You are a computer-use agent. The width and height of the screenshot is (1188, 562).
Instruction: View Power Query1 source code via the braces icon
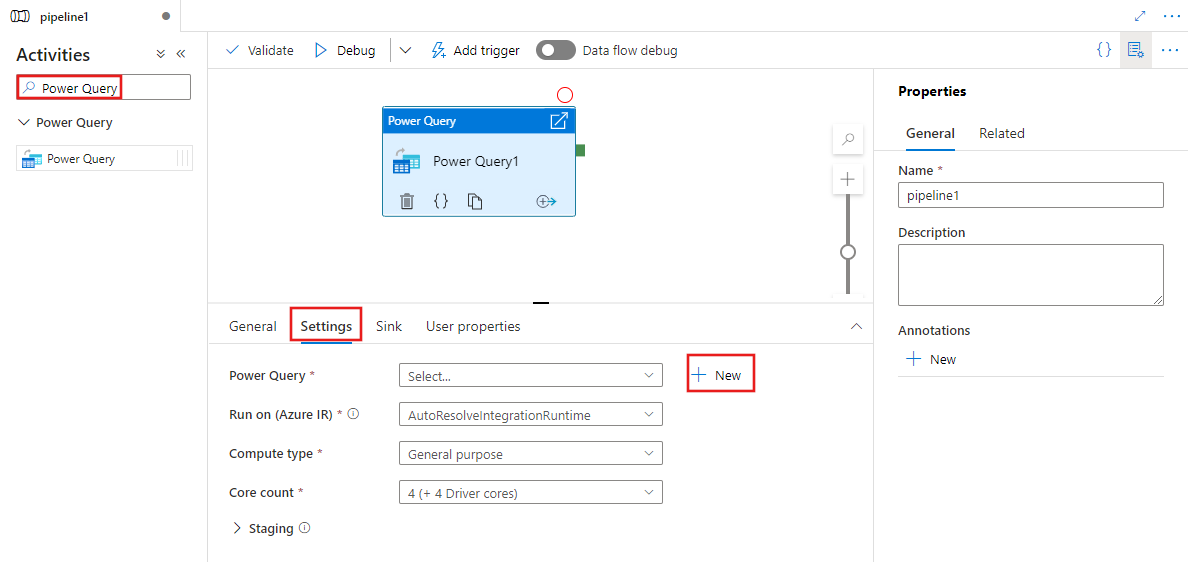(x=441, y=201)
